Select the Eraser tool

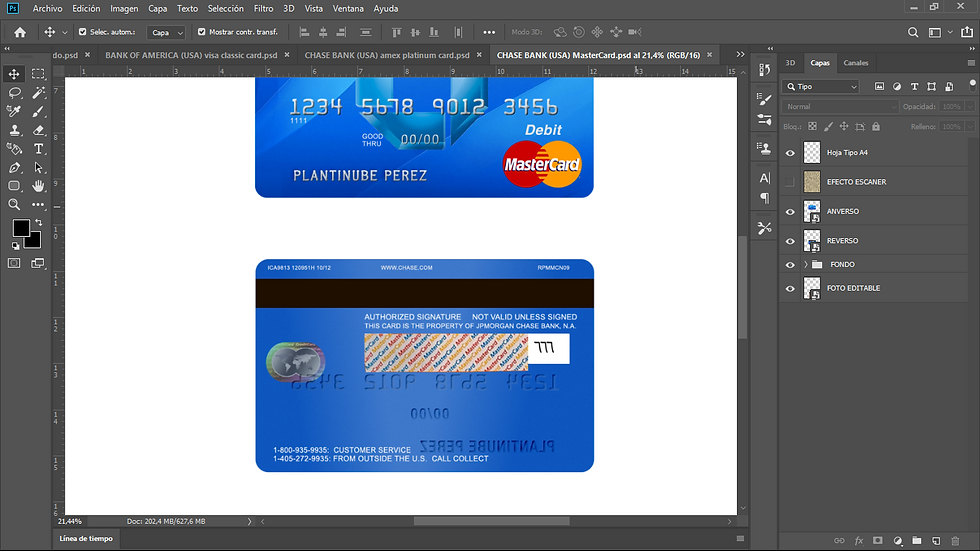coord(38,130)
